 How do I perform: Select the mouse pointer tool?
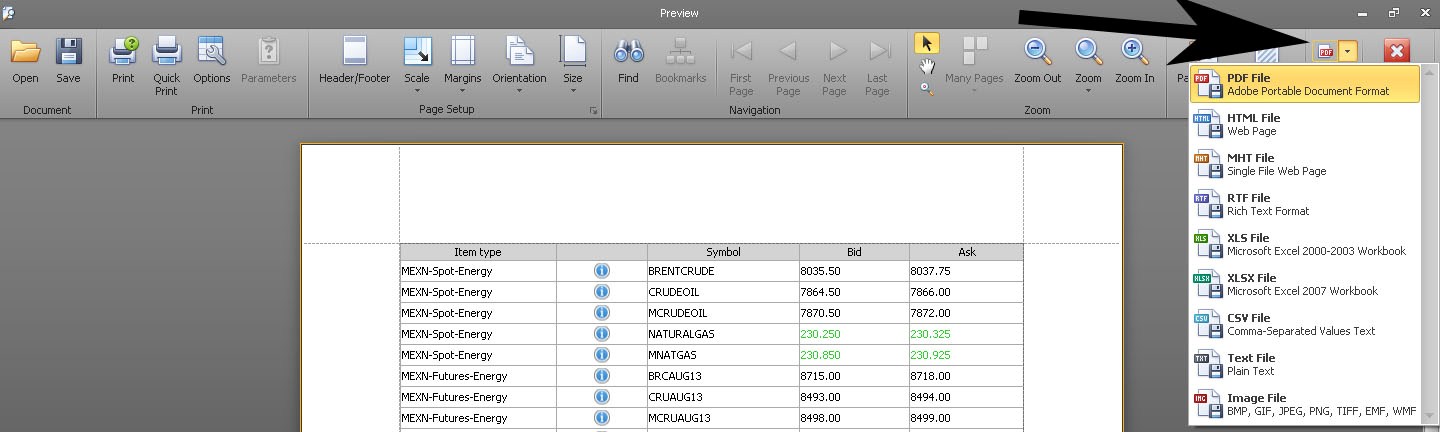click(x=927, y=43)
